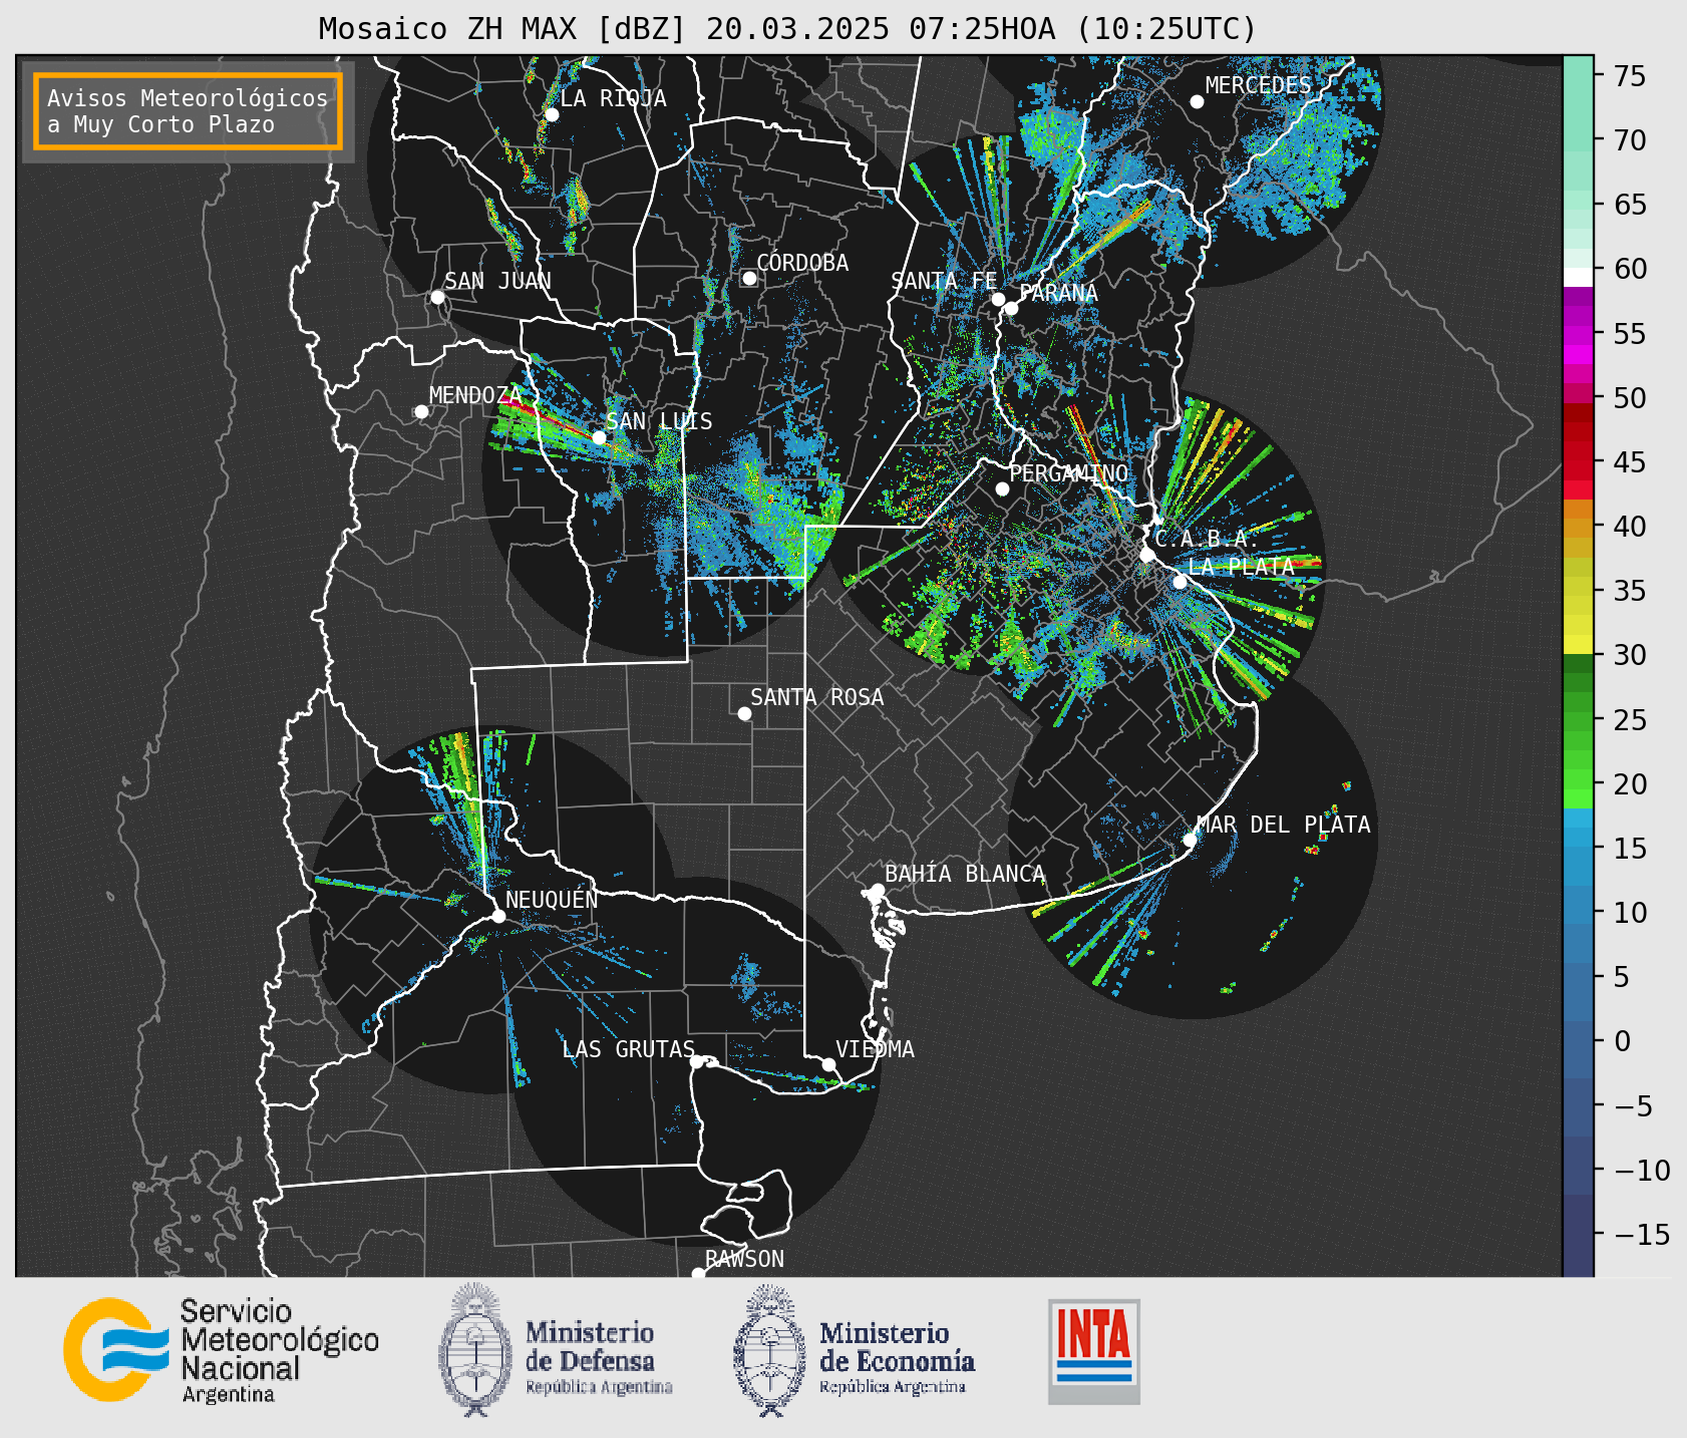
Task: Click the −15 label on the color scale
Action: [1641, 1234]
